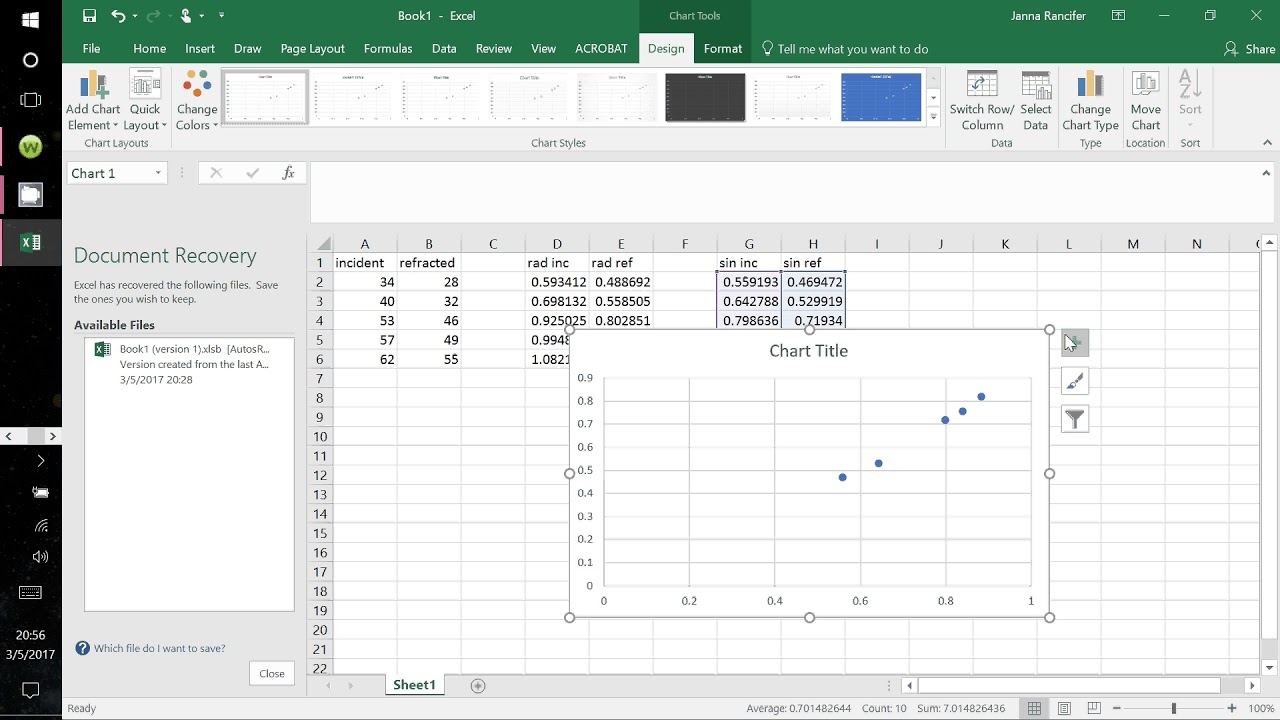Image resolution: width=1280 pixels, height=720 pixels.
Task: Click the Cortana circle icon
Action: pyautogui.click(x=30, y=60)
